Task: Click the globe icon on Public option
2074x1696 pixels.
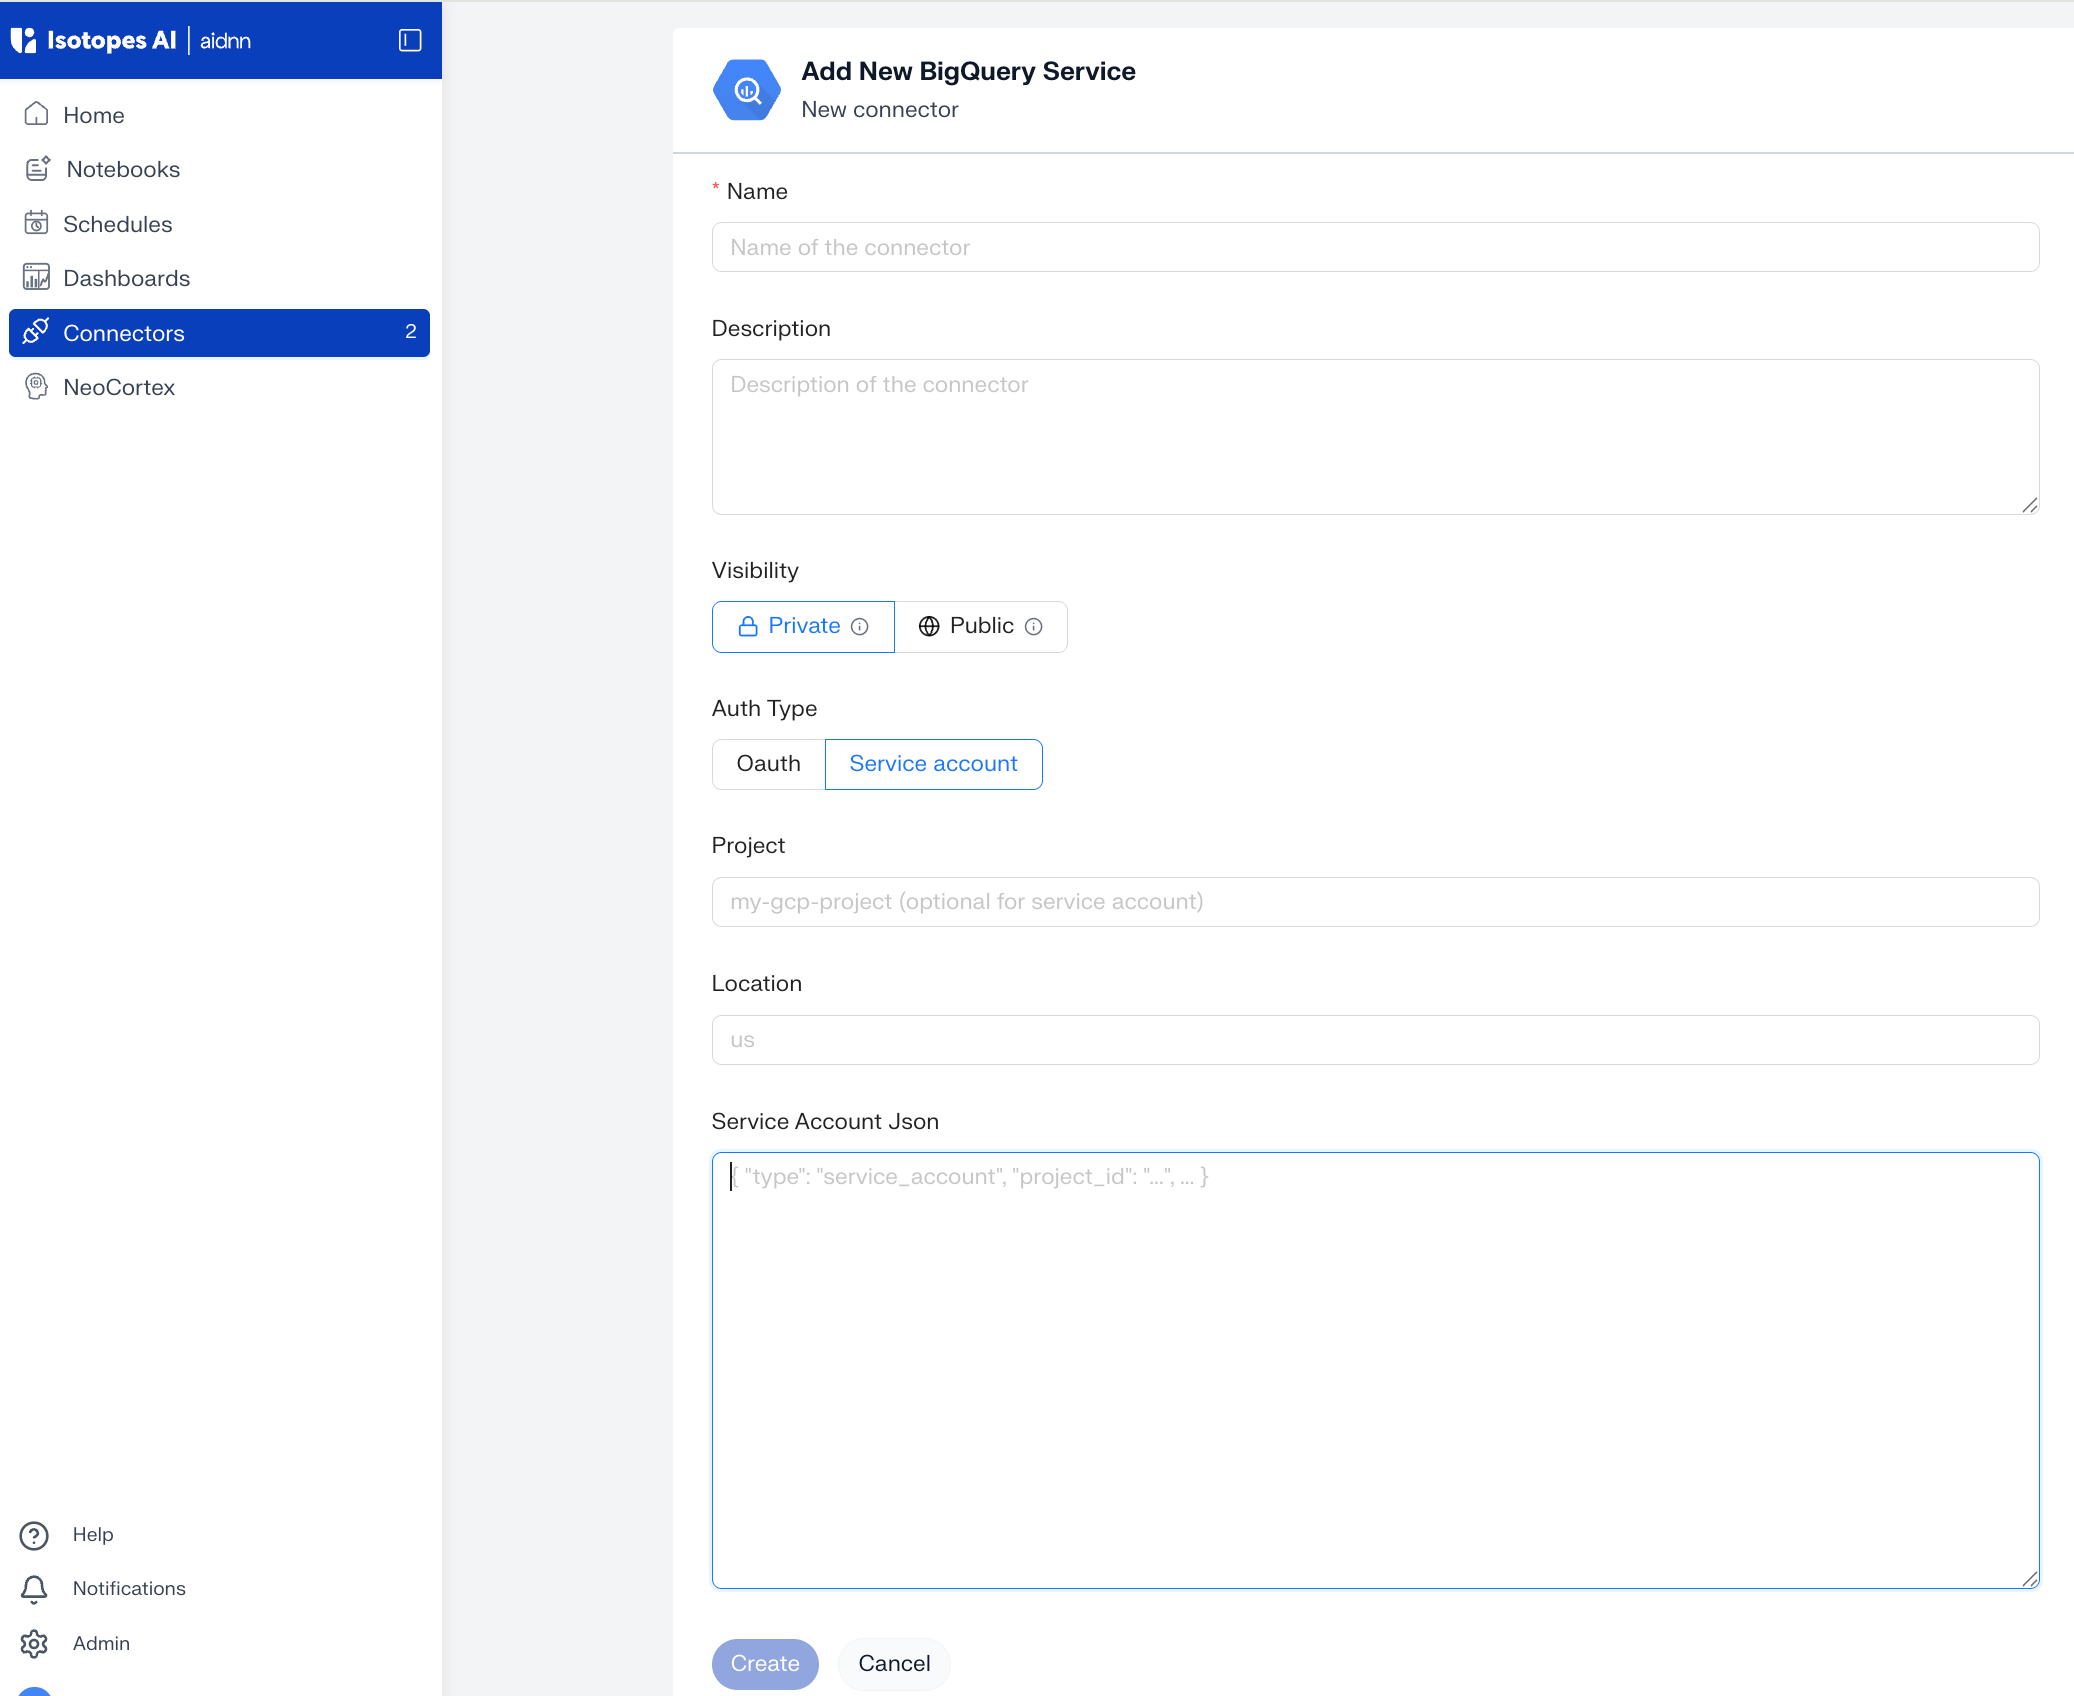Action: coord(929,626)
